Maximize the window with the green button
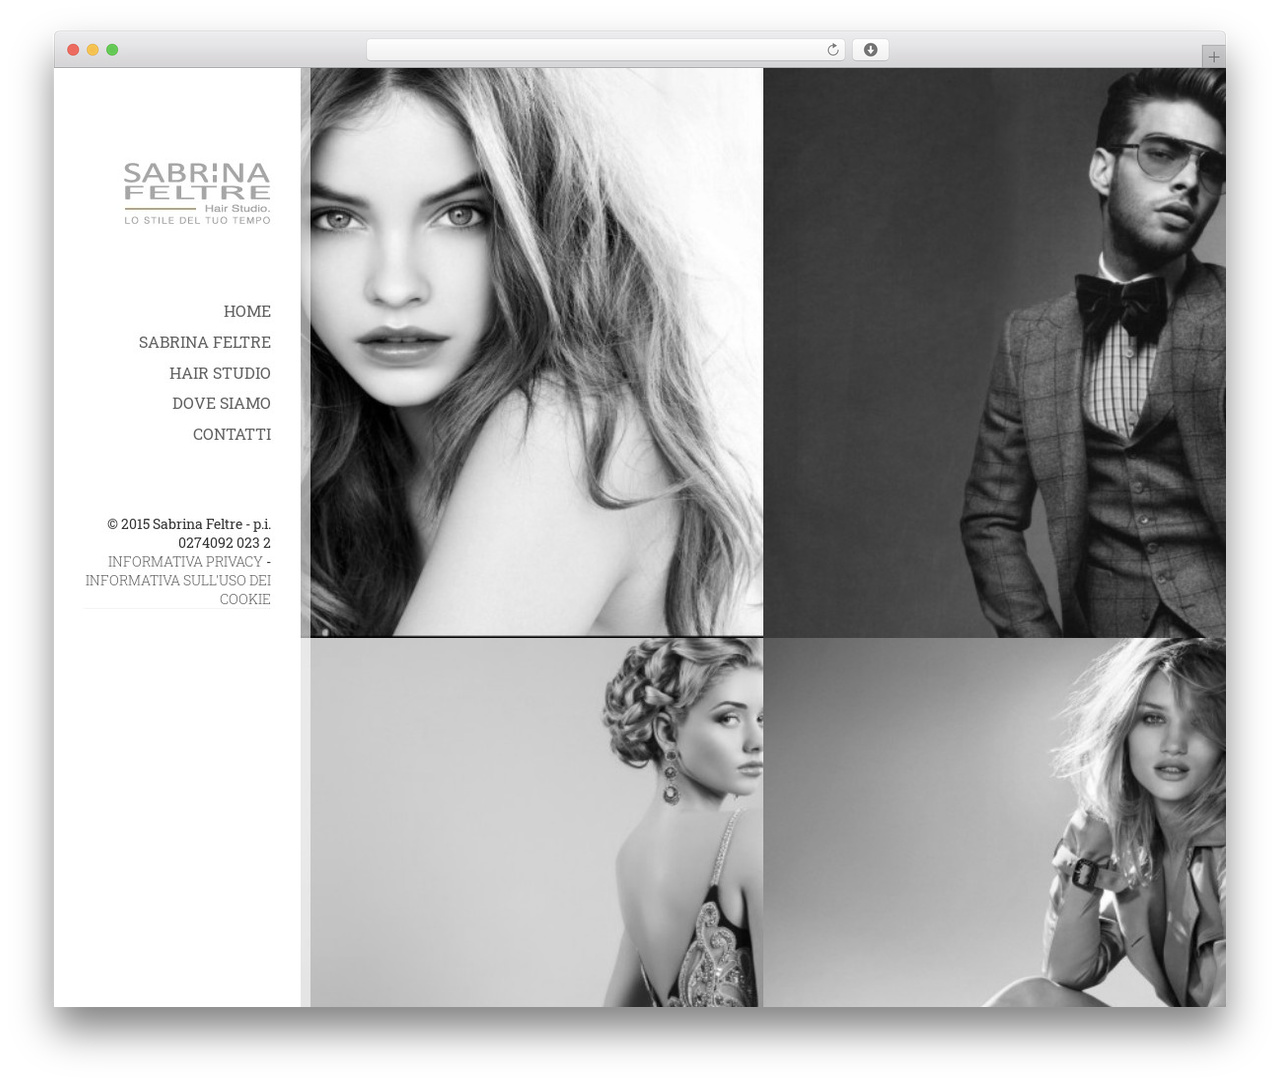 [x=112, y=50]
